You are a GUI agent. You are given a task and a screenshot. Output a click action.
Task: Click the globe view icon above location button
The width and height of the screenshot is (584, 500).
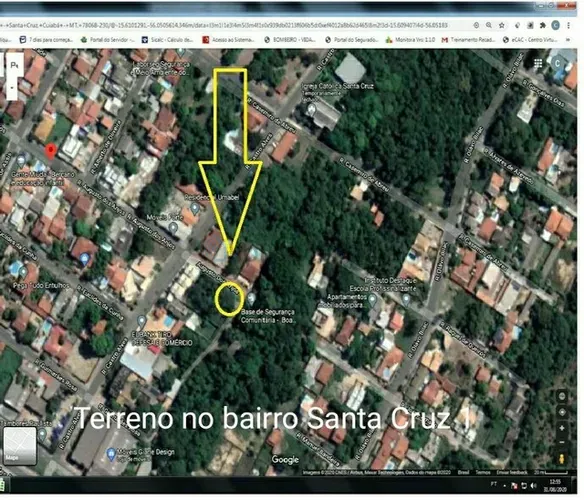pyautogui.click(x=562, y=396)
